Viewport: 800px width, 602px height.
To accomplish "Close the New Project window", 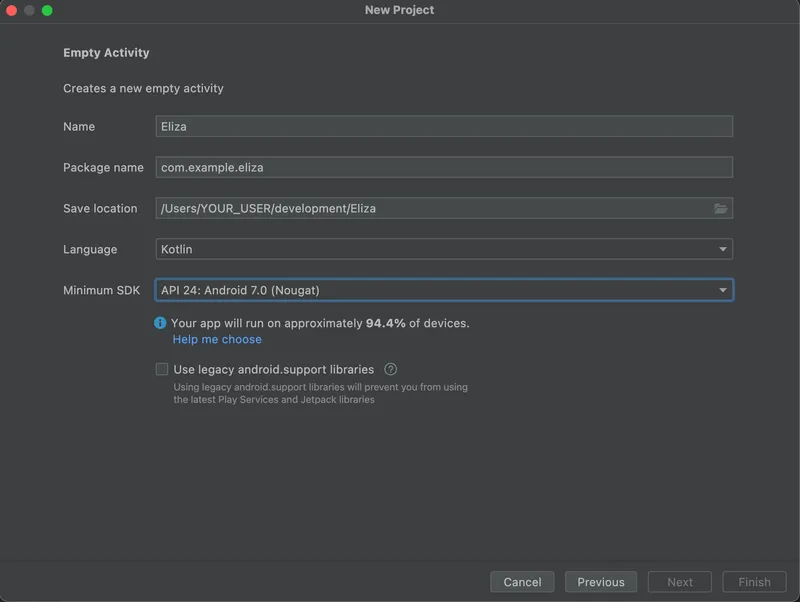I will point(11,10).
